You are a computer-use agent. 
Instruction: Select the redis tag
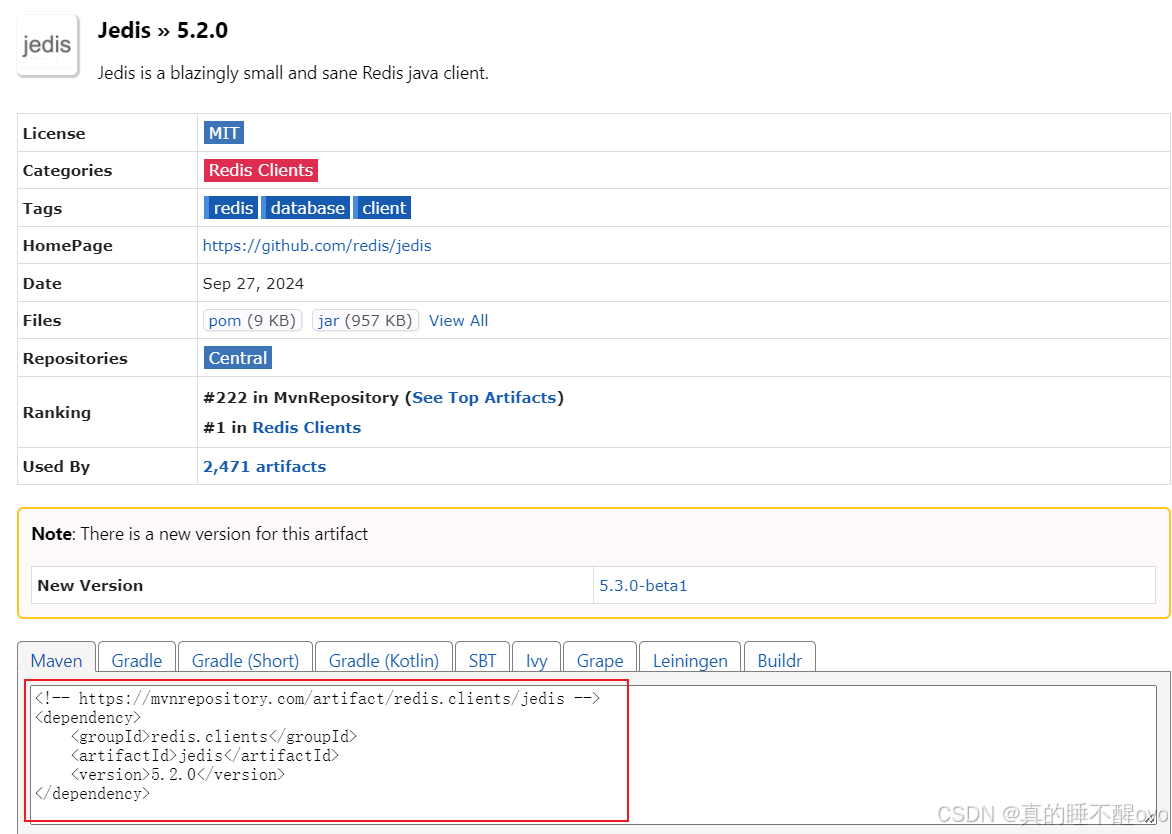coord(231,208)
